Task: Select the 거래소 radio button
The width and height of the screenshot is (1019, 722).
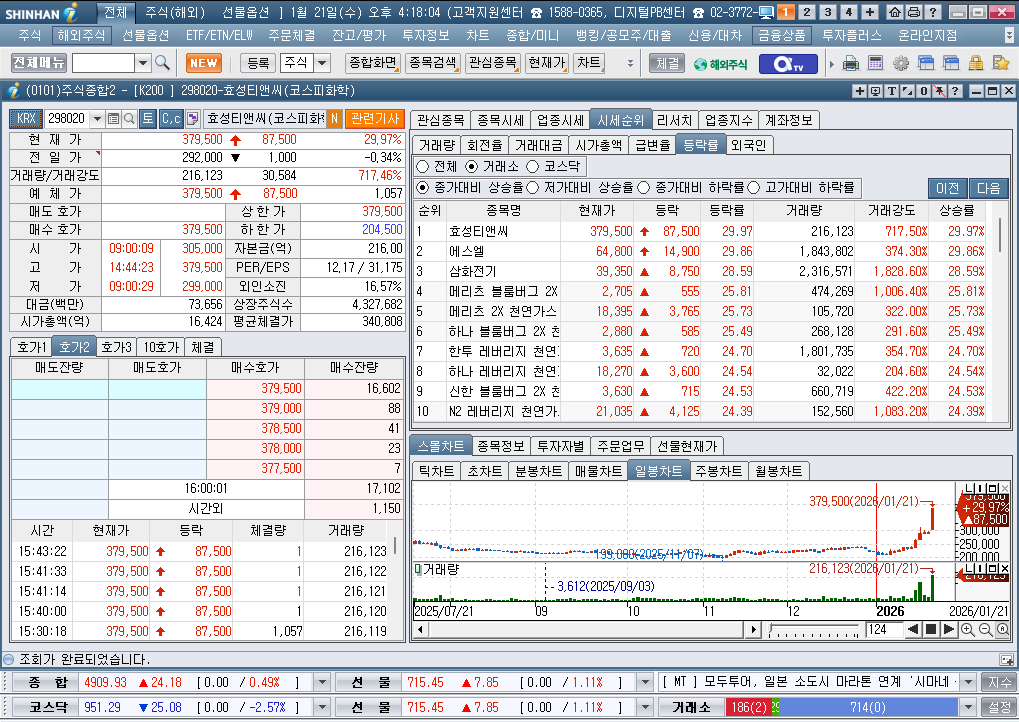Action: click(x=471, y=166)
